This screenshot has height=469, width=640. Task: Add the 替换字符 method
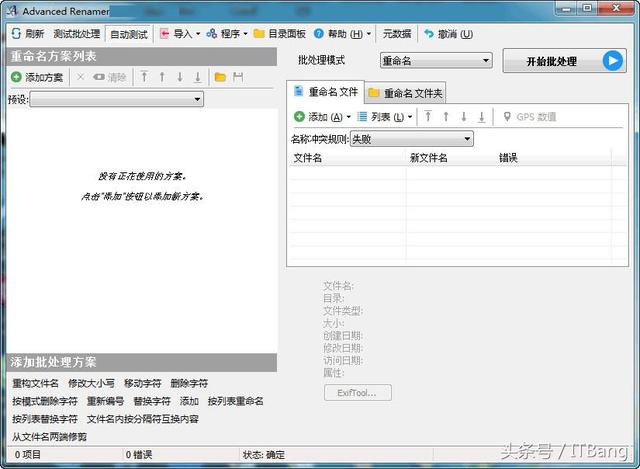[x=152, y=401]
